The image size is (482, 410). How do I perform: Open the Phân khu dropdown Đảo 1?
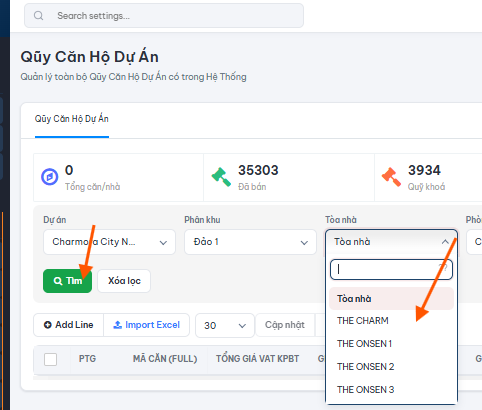click(x=250, y=242)
